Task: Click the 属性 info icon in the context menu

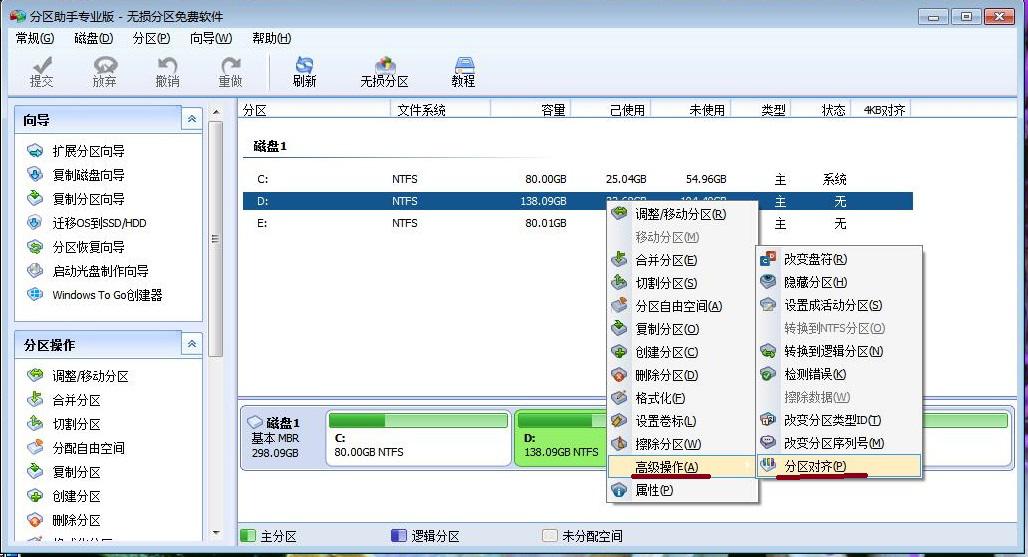Action: 619,490
